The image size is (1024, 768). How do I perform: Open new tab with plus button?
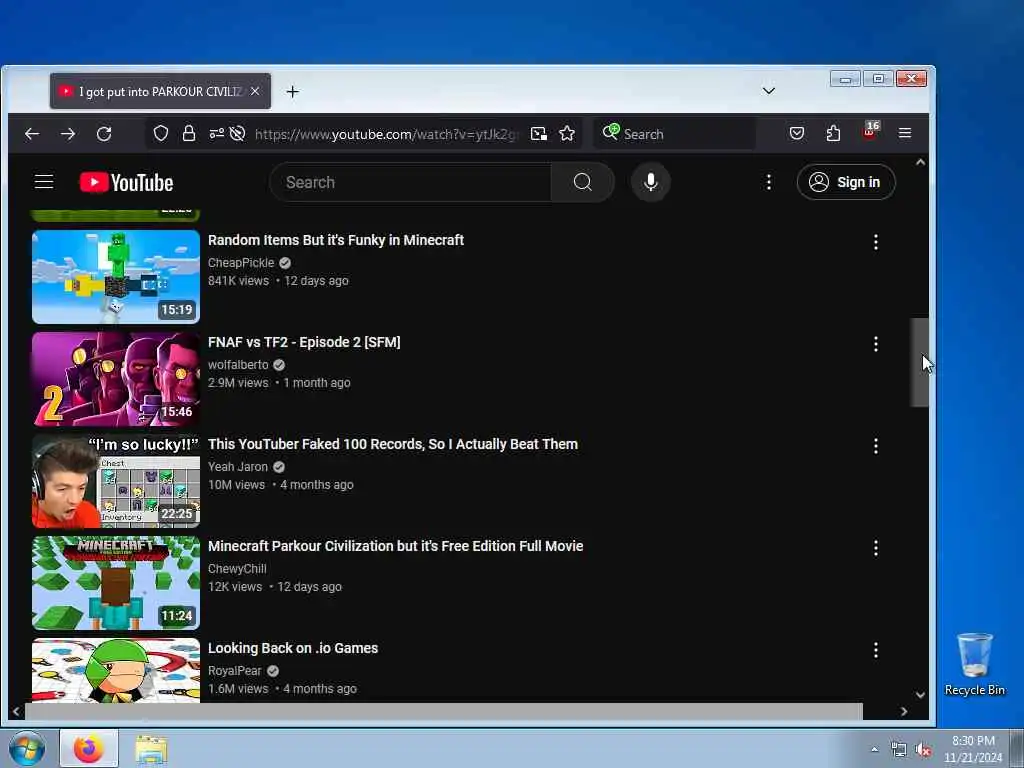click(x=293, y=92)
